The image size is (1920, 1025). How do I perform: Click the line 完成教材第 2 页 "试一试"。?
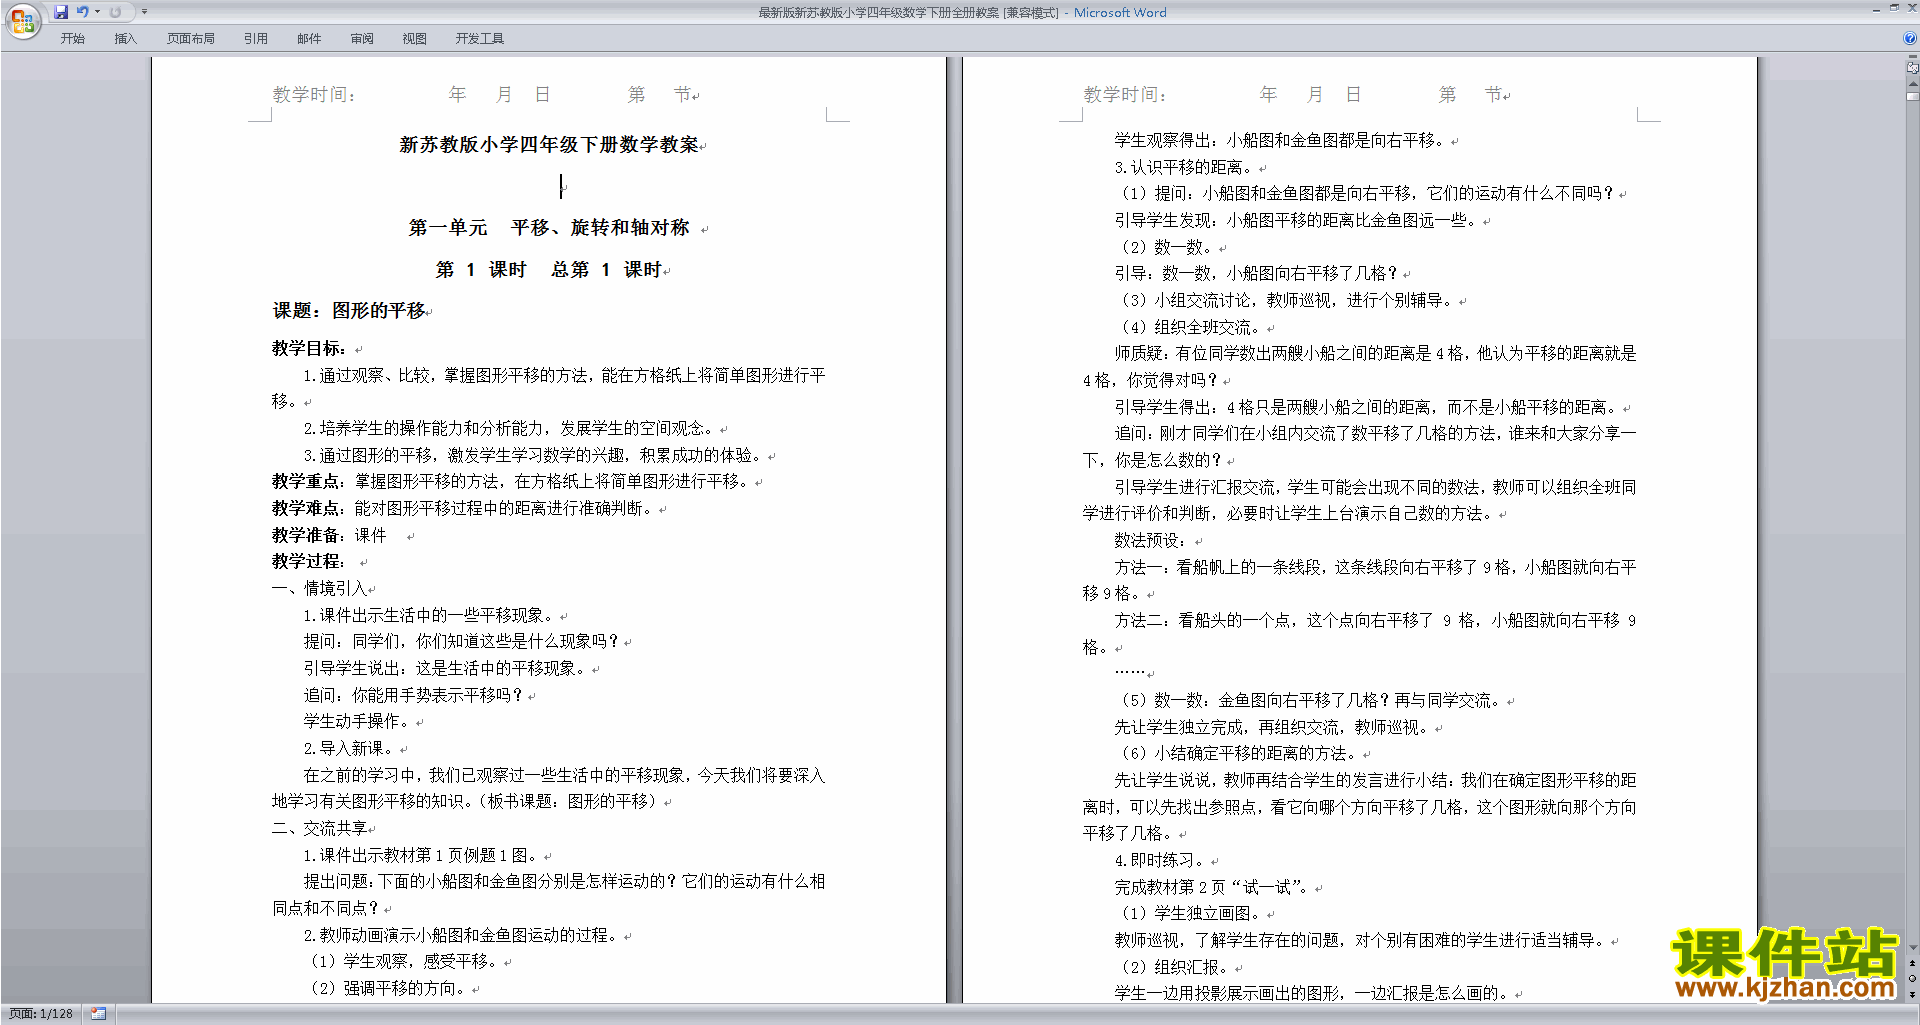(1214, 887)
